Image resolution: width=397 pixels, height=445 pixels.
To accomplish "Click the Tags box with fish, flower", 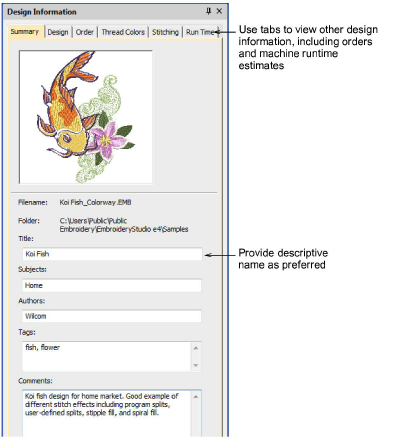I will click(x=107, y=356).
